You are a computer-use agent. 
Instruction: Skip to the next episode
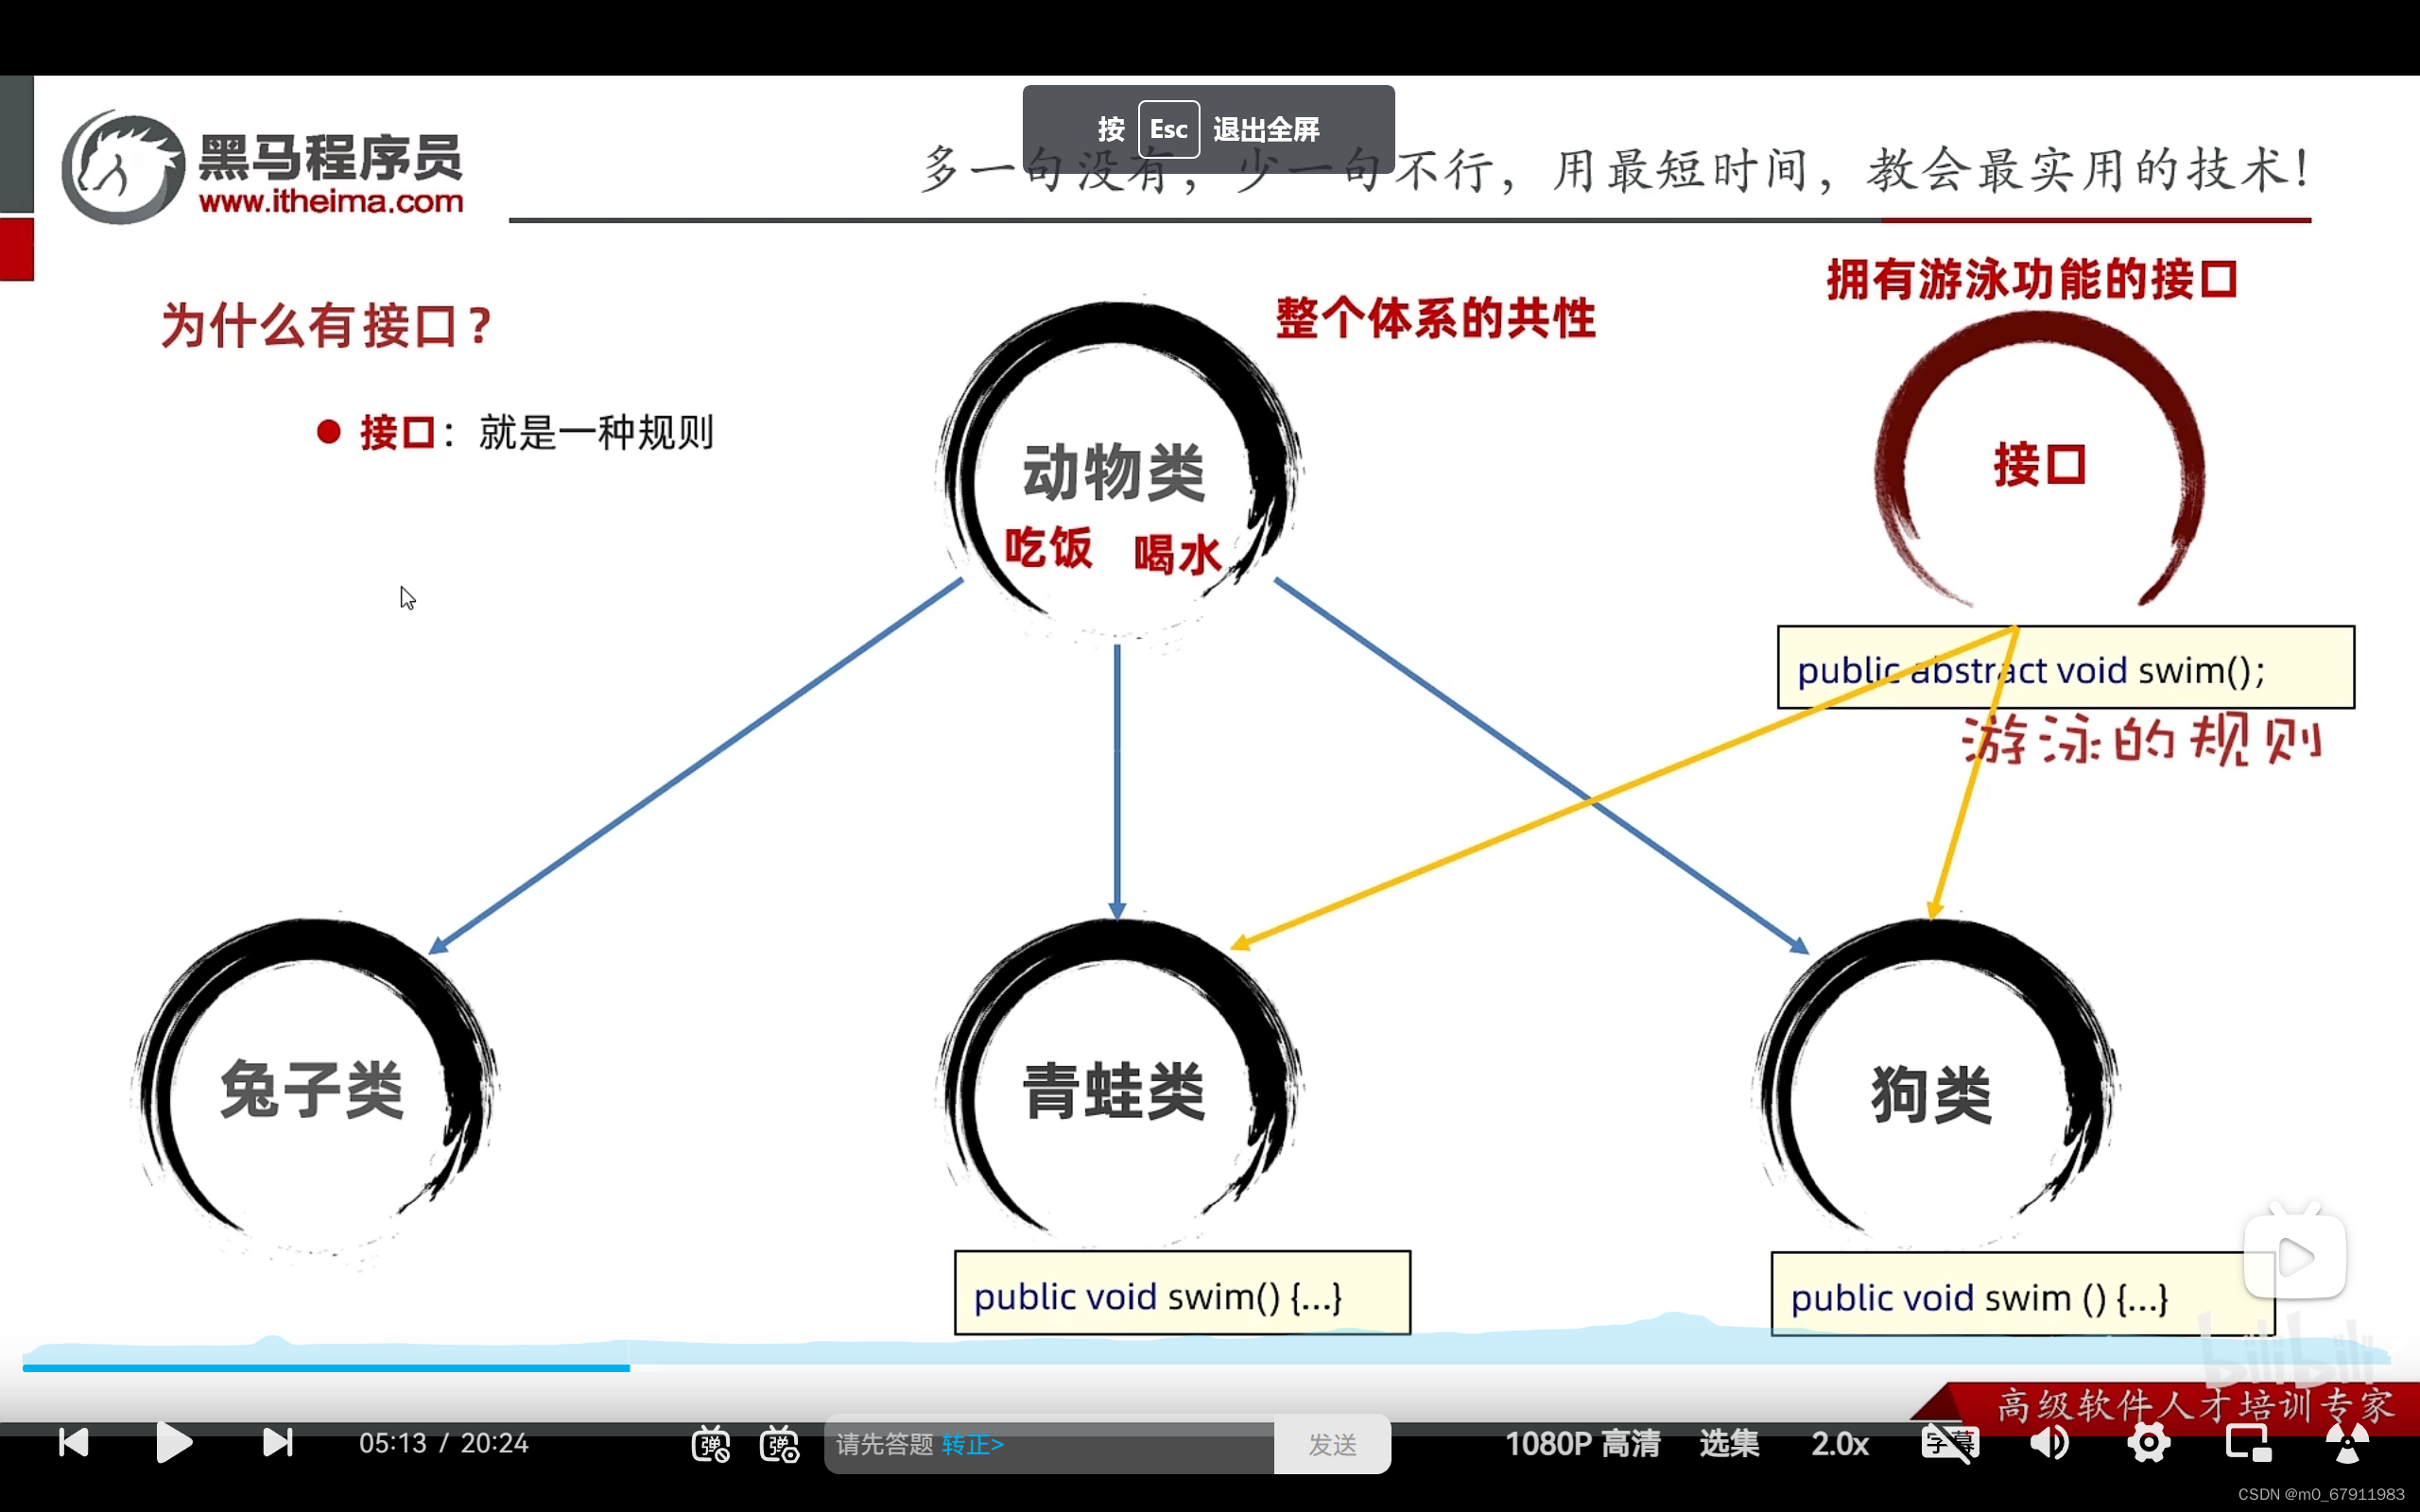click(278, 1443)
